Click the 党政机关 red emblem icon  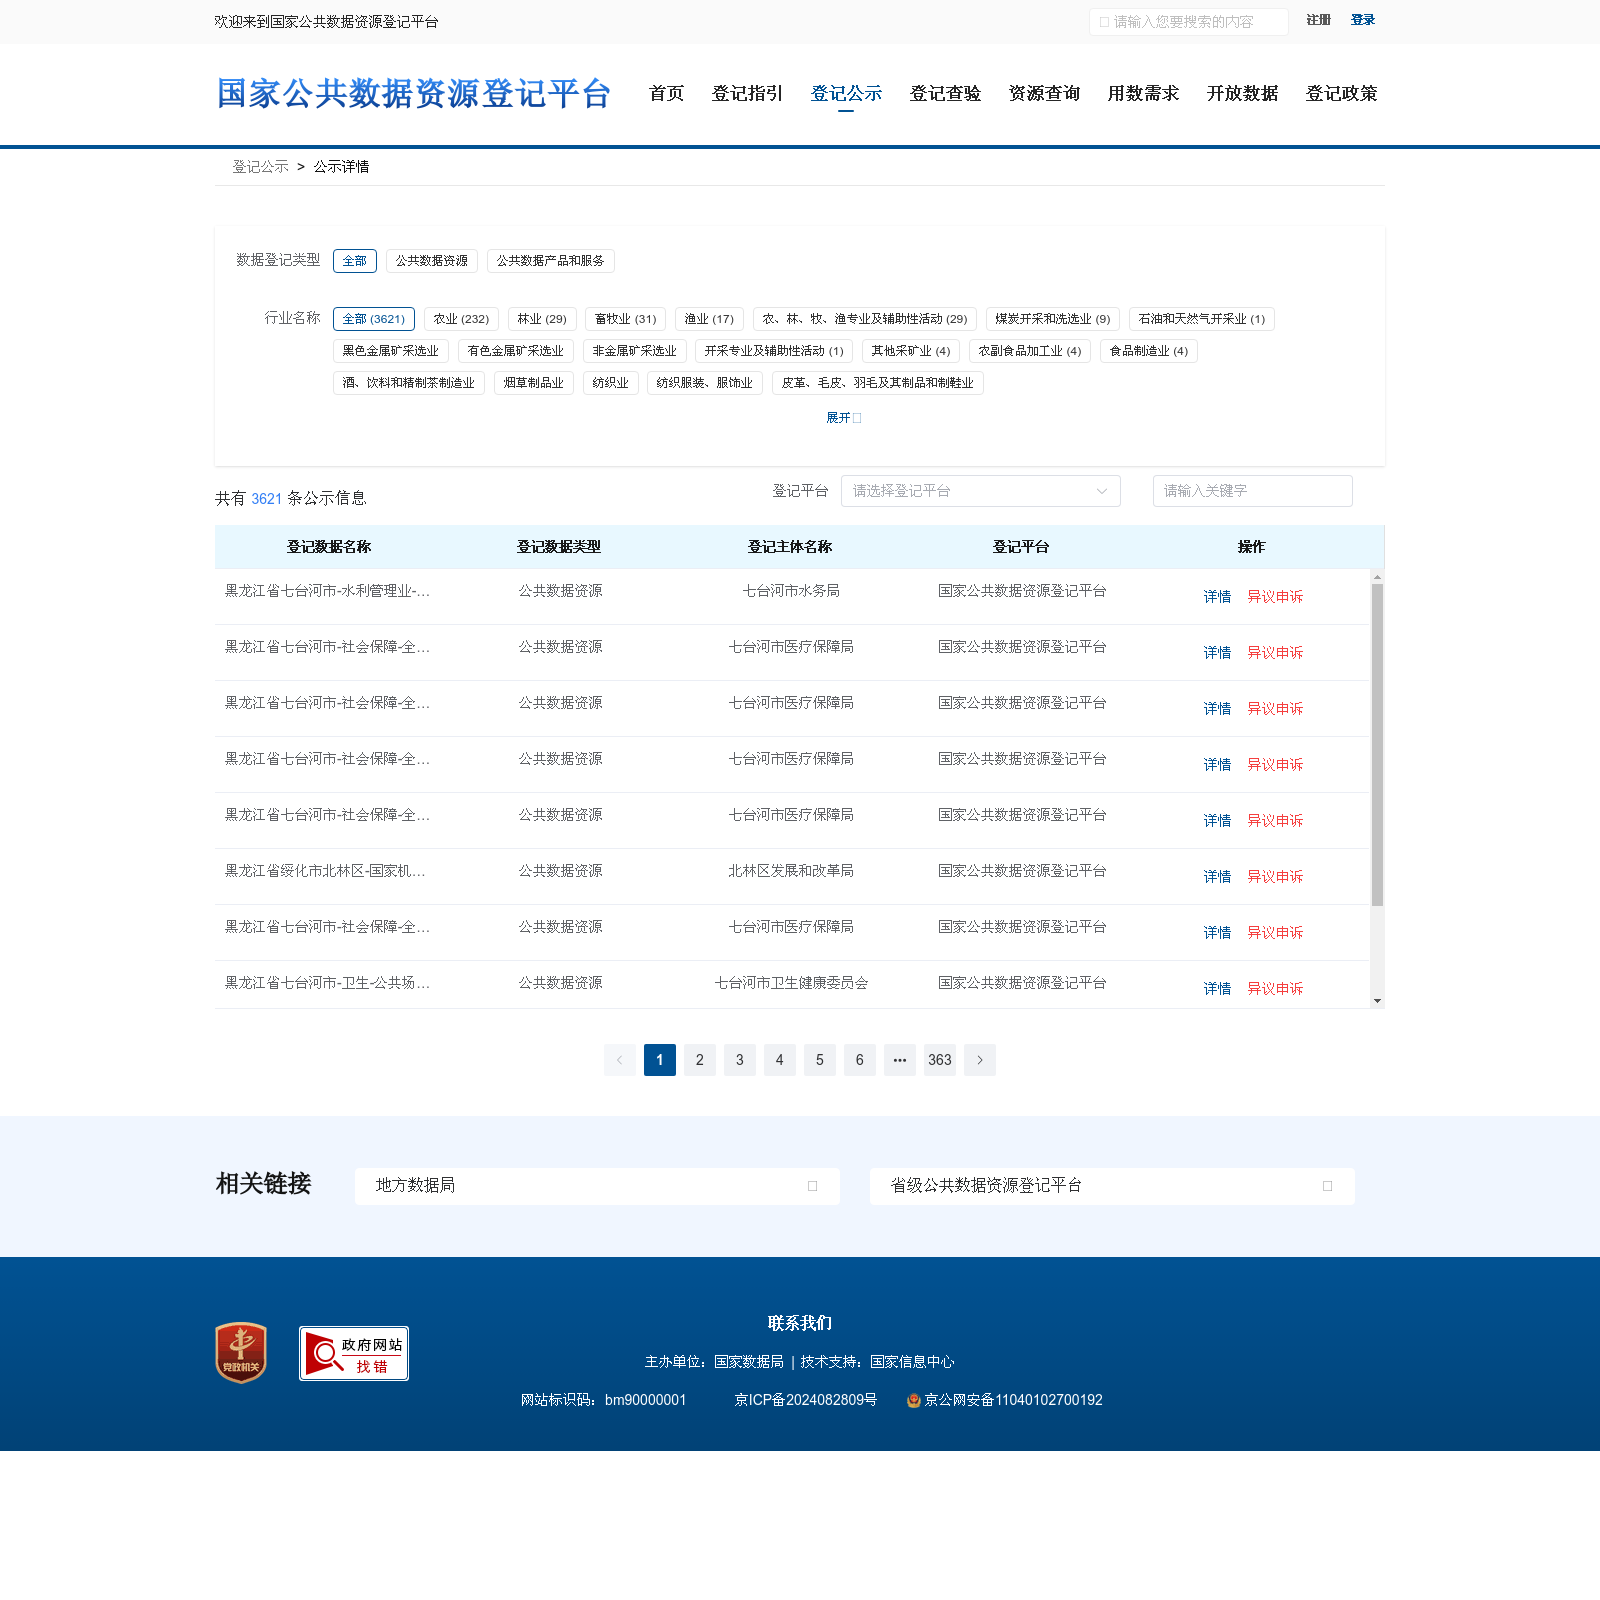[241, 1352]
